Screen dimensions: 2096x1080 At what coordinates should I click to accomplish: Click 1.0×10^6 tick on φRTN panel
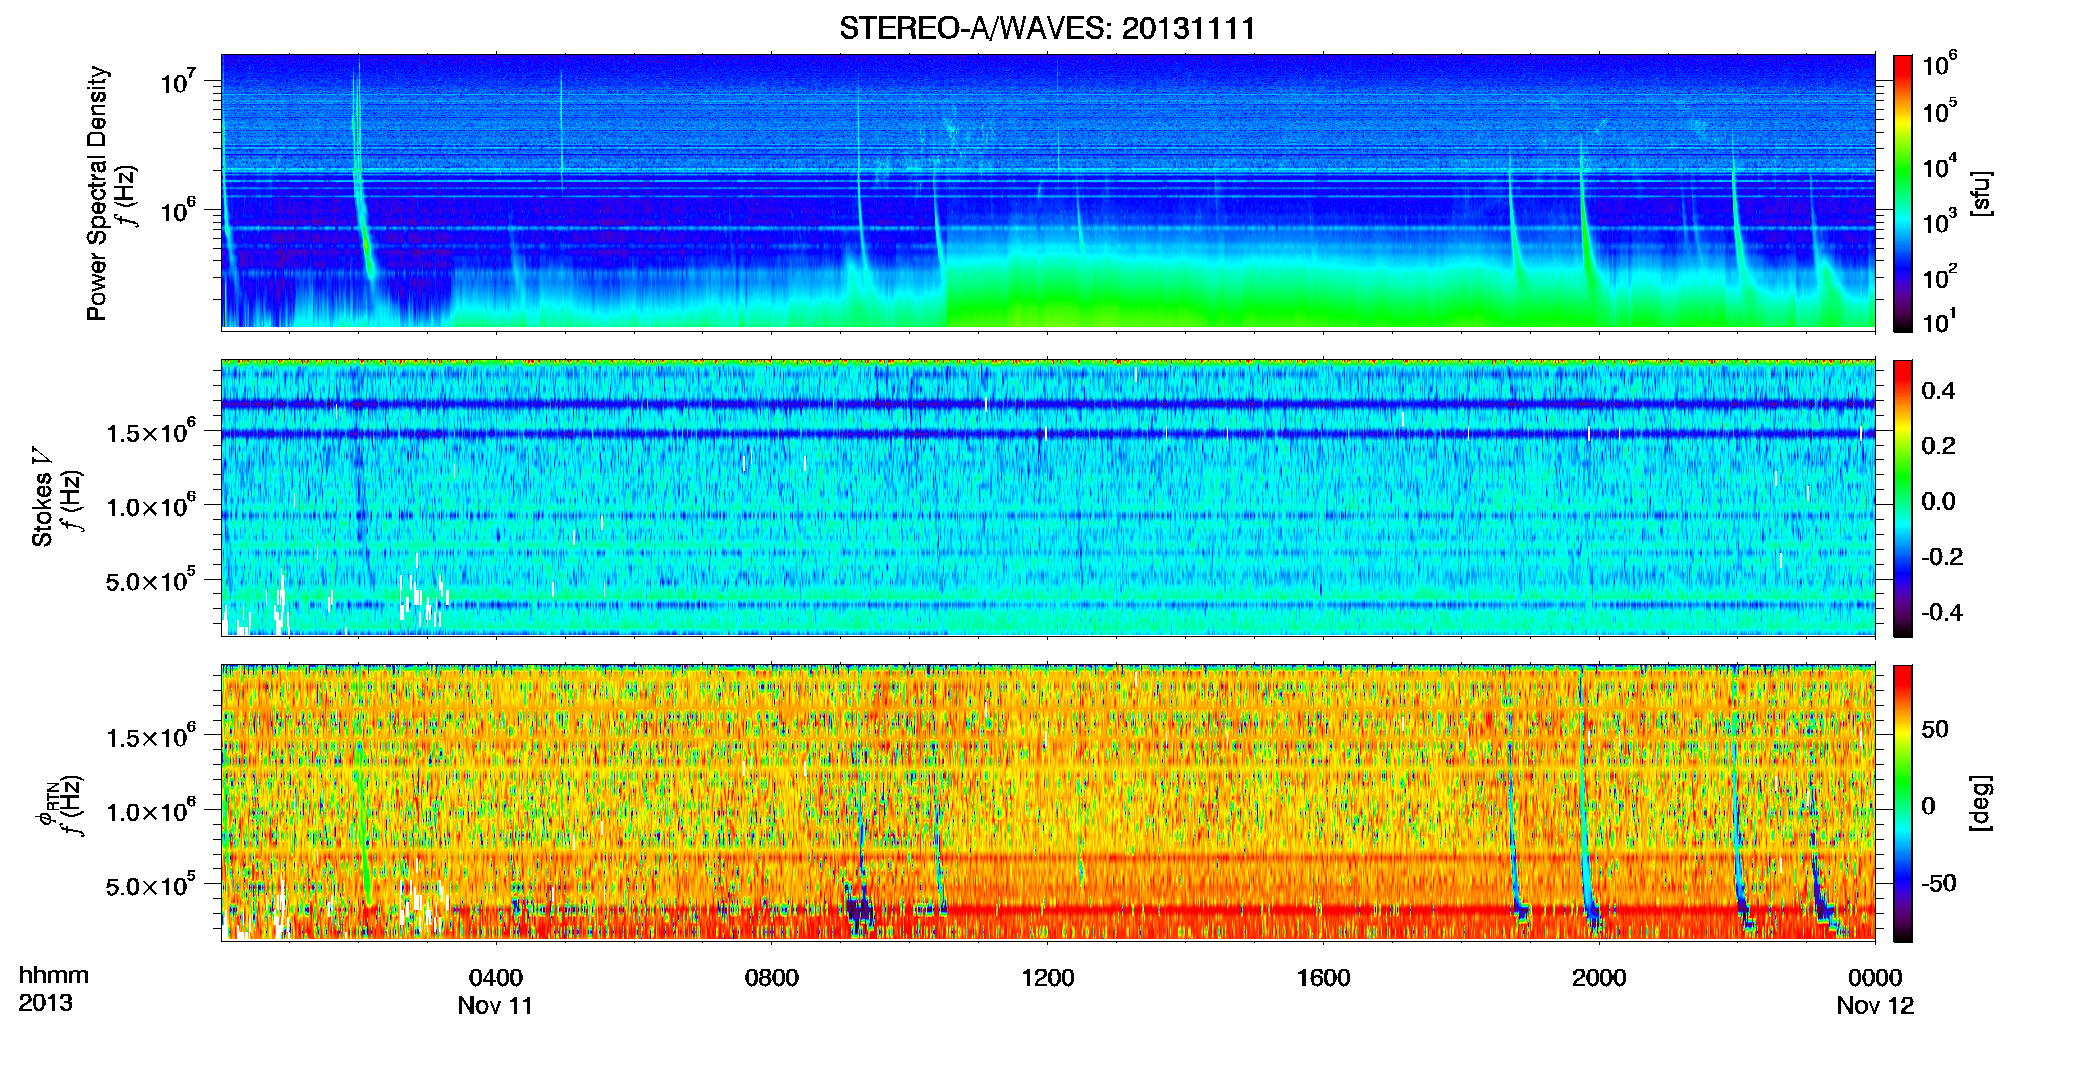[150, 811]
